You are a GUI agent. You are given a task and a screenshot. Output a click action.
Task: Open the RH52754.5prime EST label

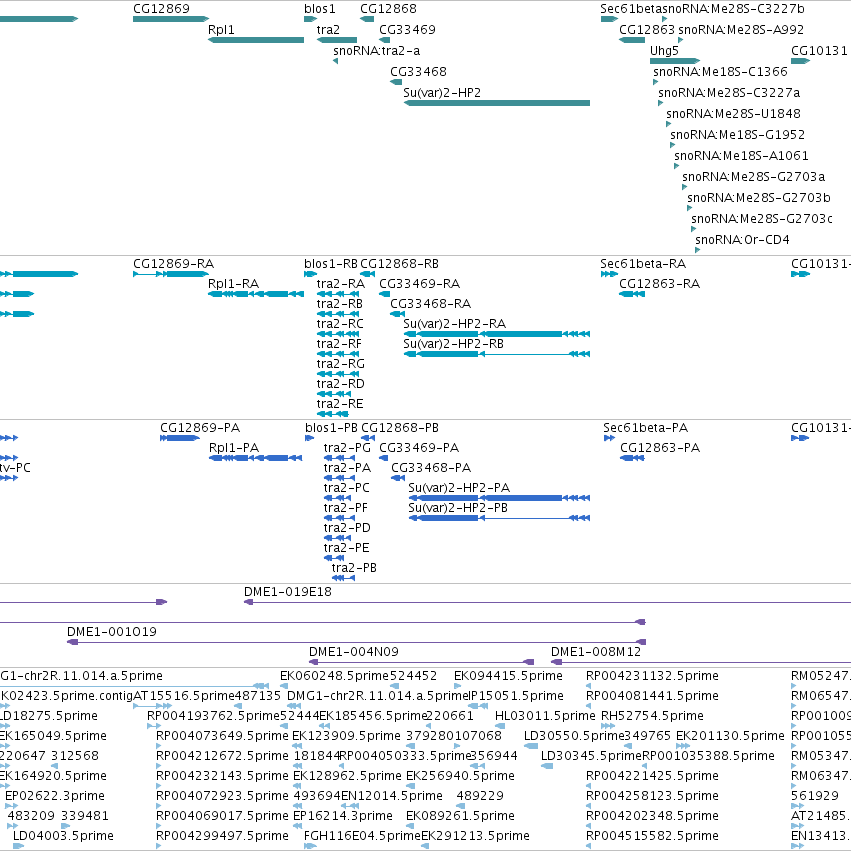coord(652,716)
